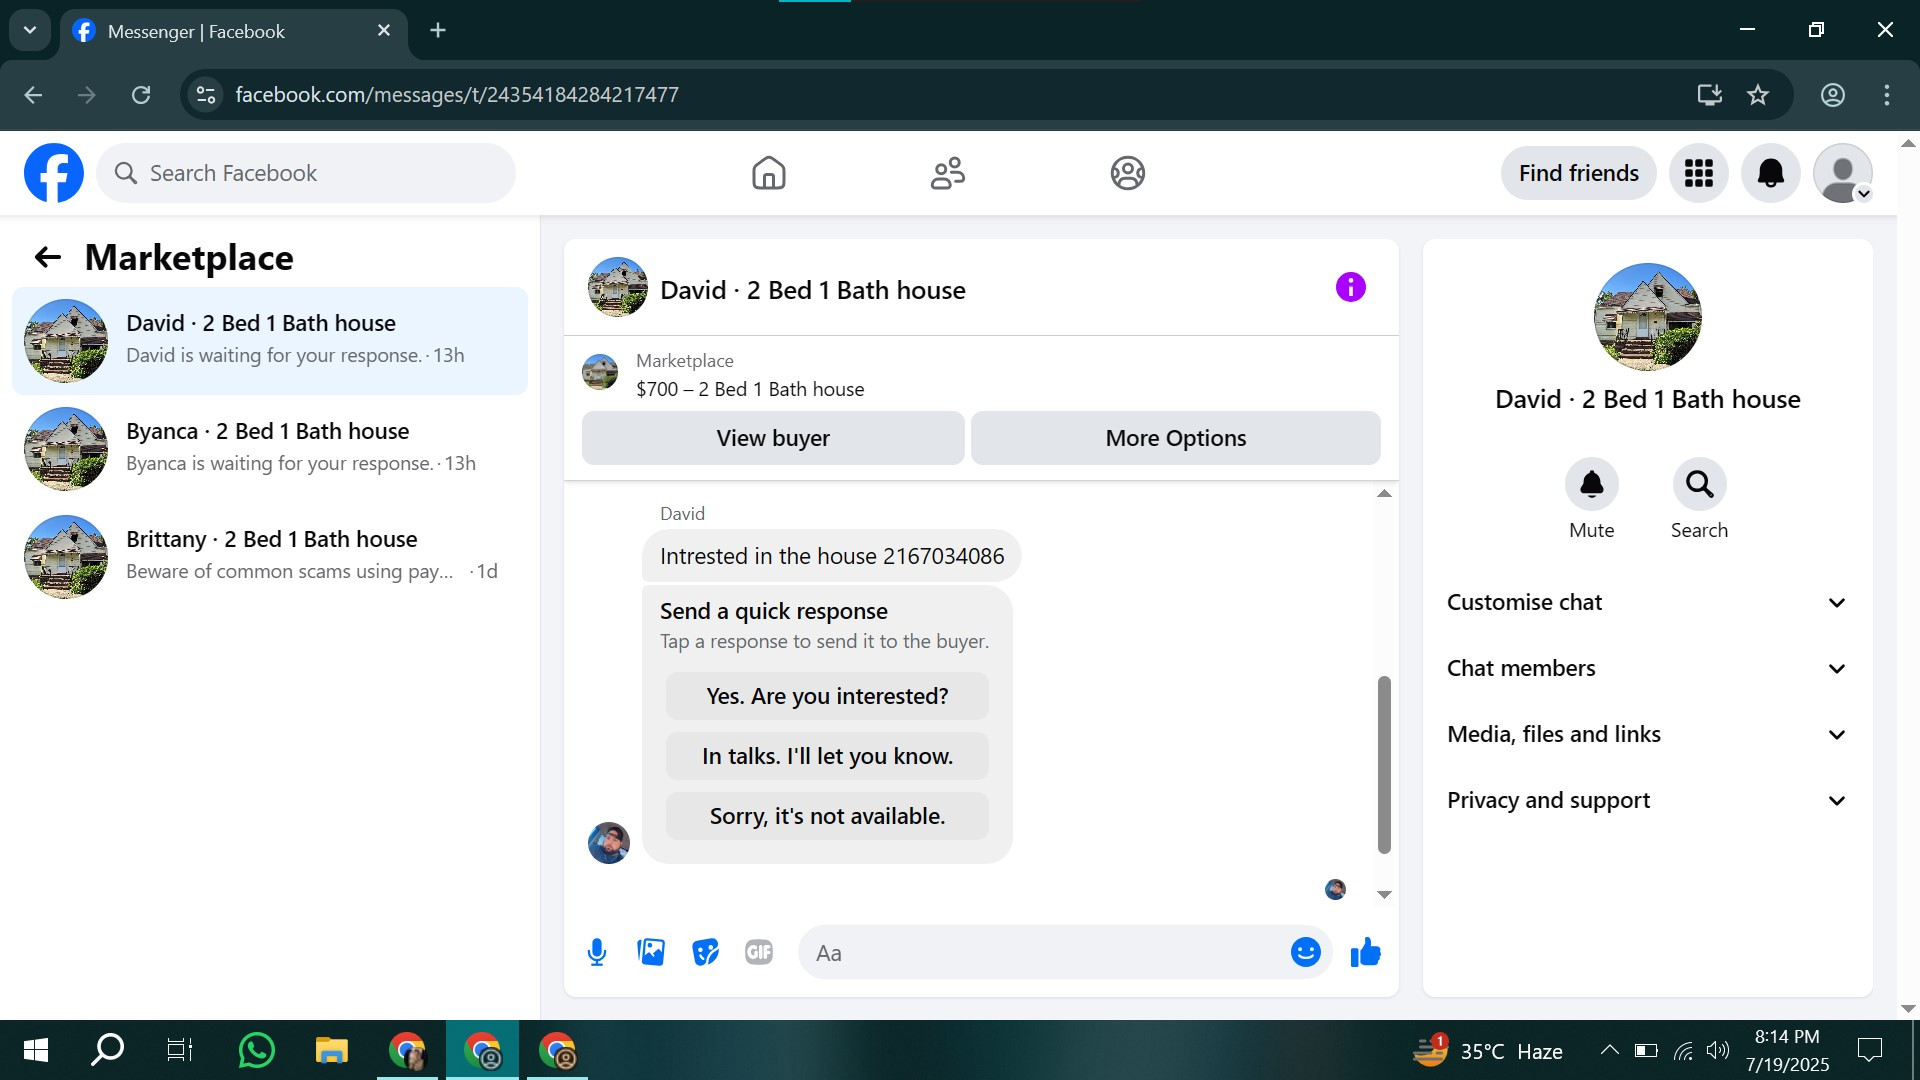Open Brittany's conversation in list
The height and width of the screenshot is (1080, 1920).
(270, 555)
